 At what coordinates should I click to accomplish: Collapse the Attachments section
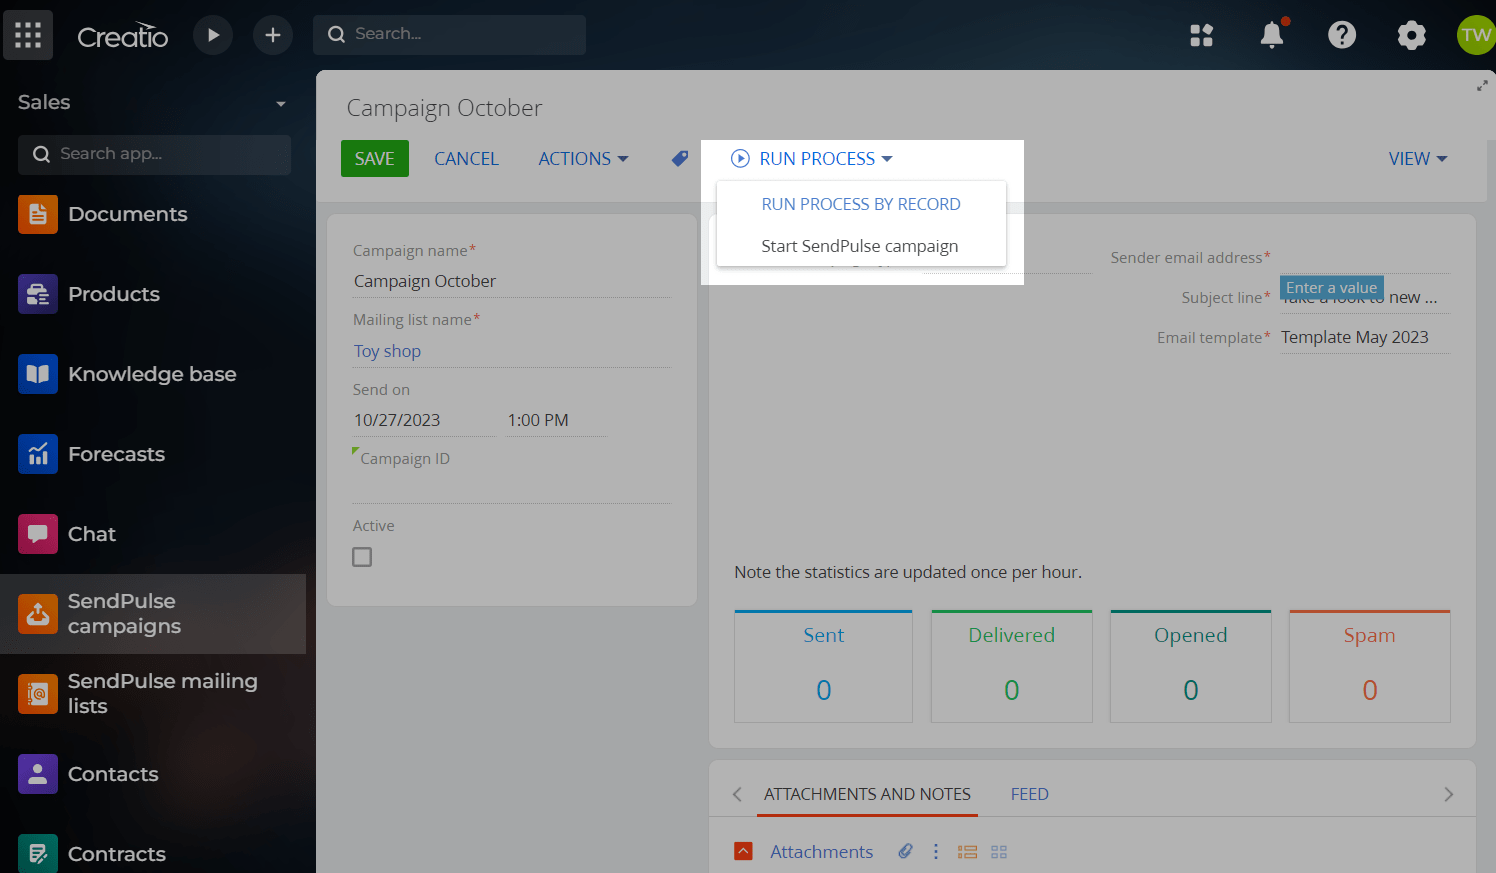pyautogui.click(x=743, y=851)
